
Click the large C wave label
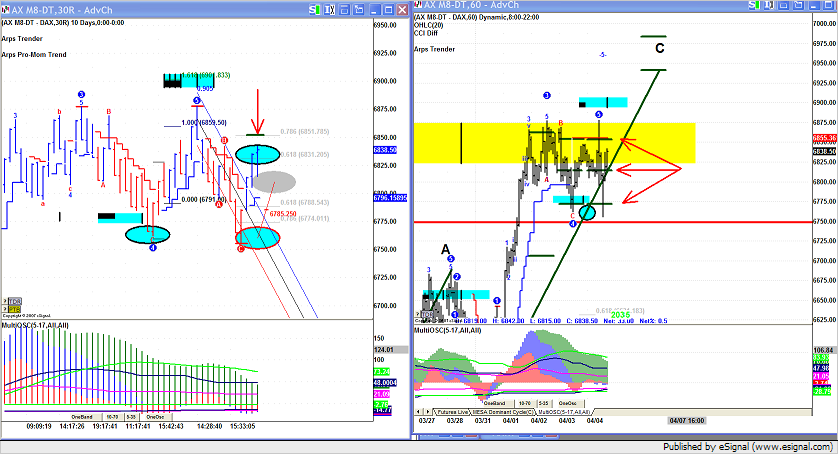[x=659, y=48]
